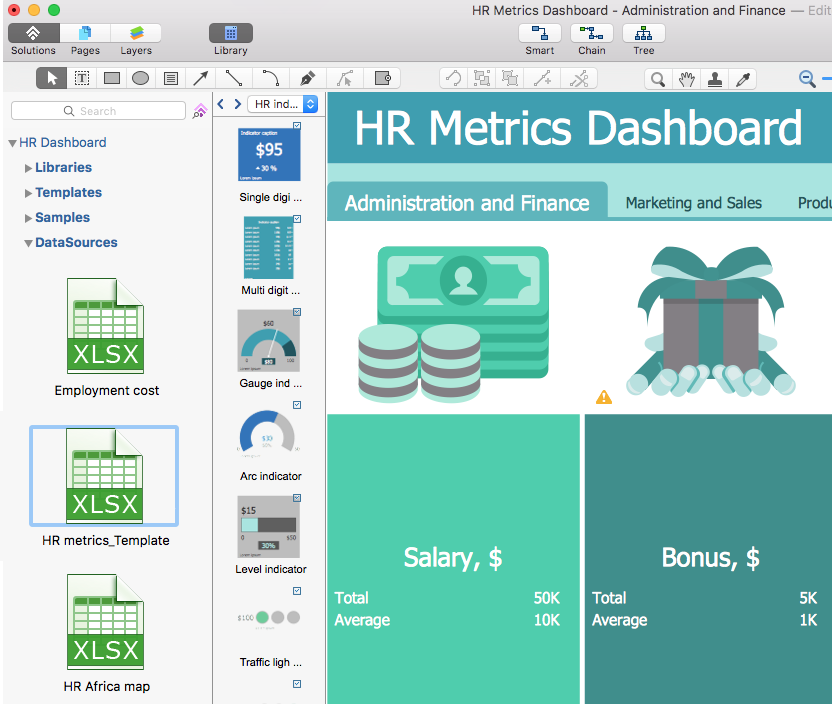This screenshot has height=704, width=832.
Task: Click the Tree layout button
Action: (x=644, y=33)
